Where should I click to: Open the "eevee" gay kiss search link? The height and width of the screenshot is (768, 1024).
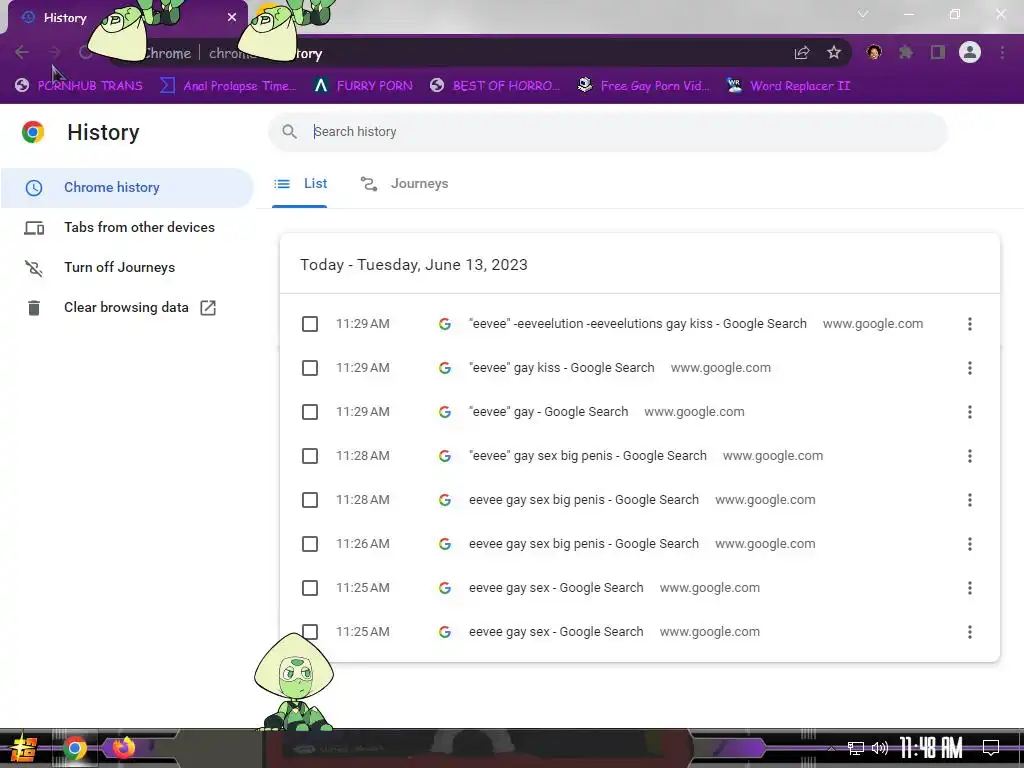[562, 368]
